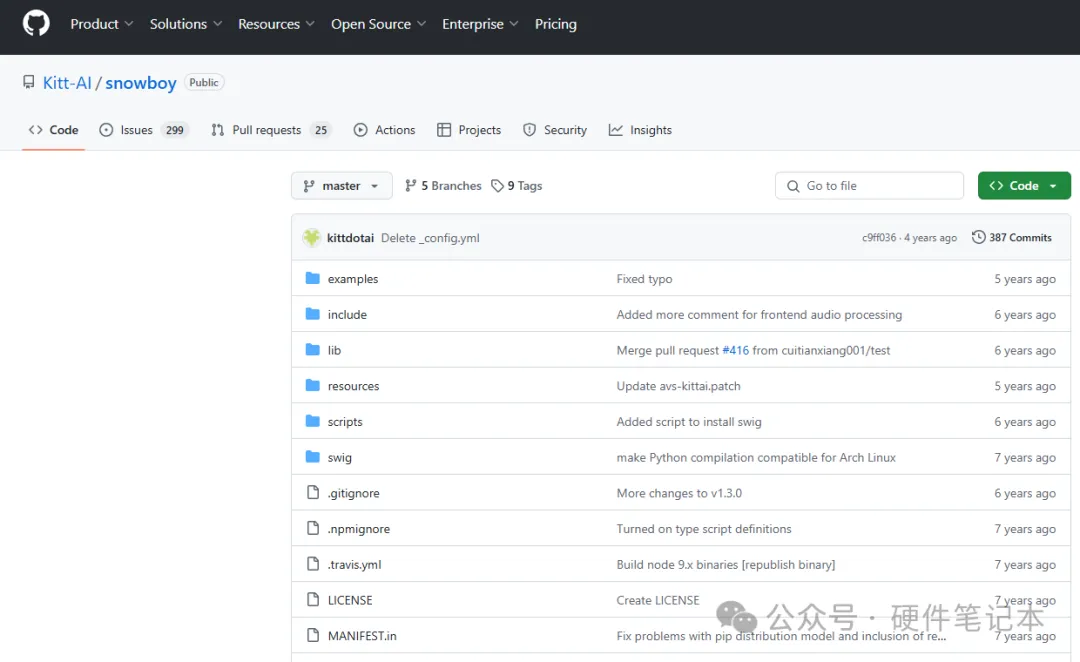Click the Security shield icon

coord(529,130)
